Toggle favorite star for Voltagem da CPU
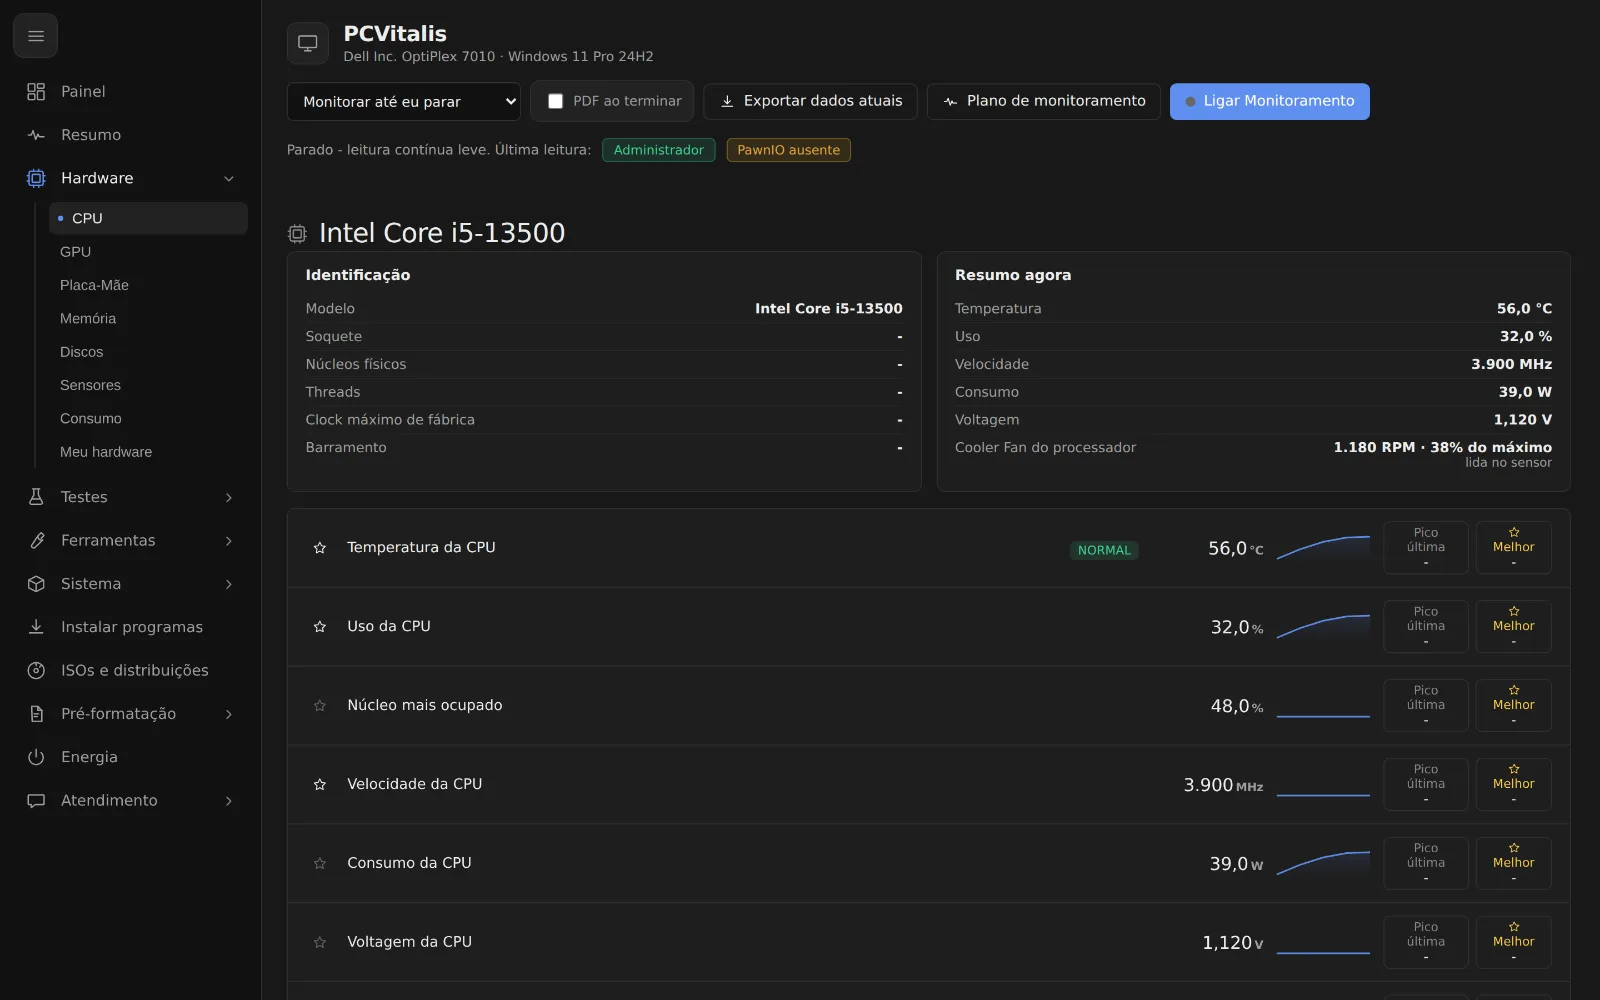The width and height of the screenshot is (1600, 1000). (x=320, y=942)
